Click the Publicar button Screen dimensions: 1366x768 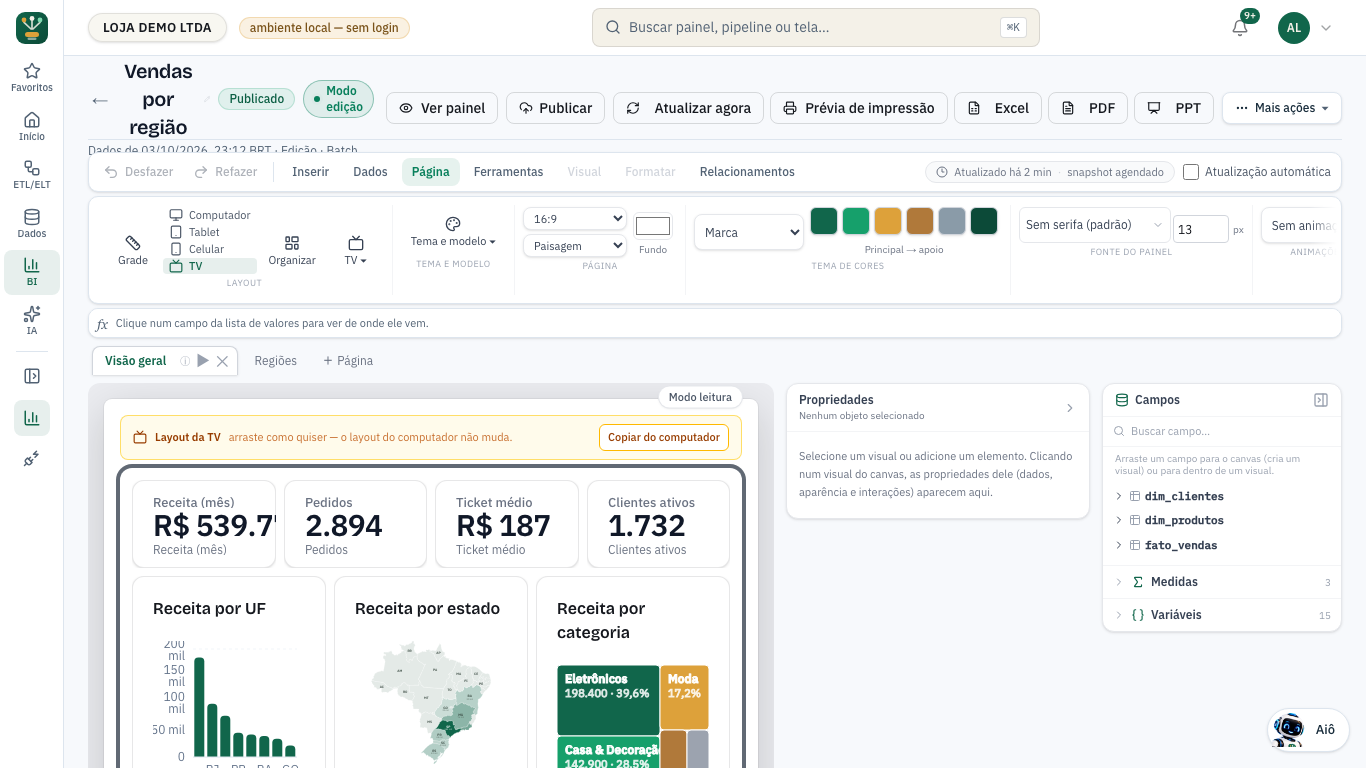555,108
